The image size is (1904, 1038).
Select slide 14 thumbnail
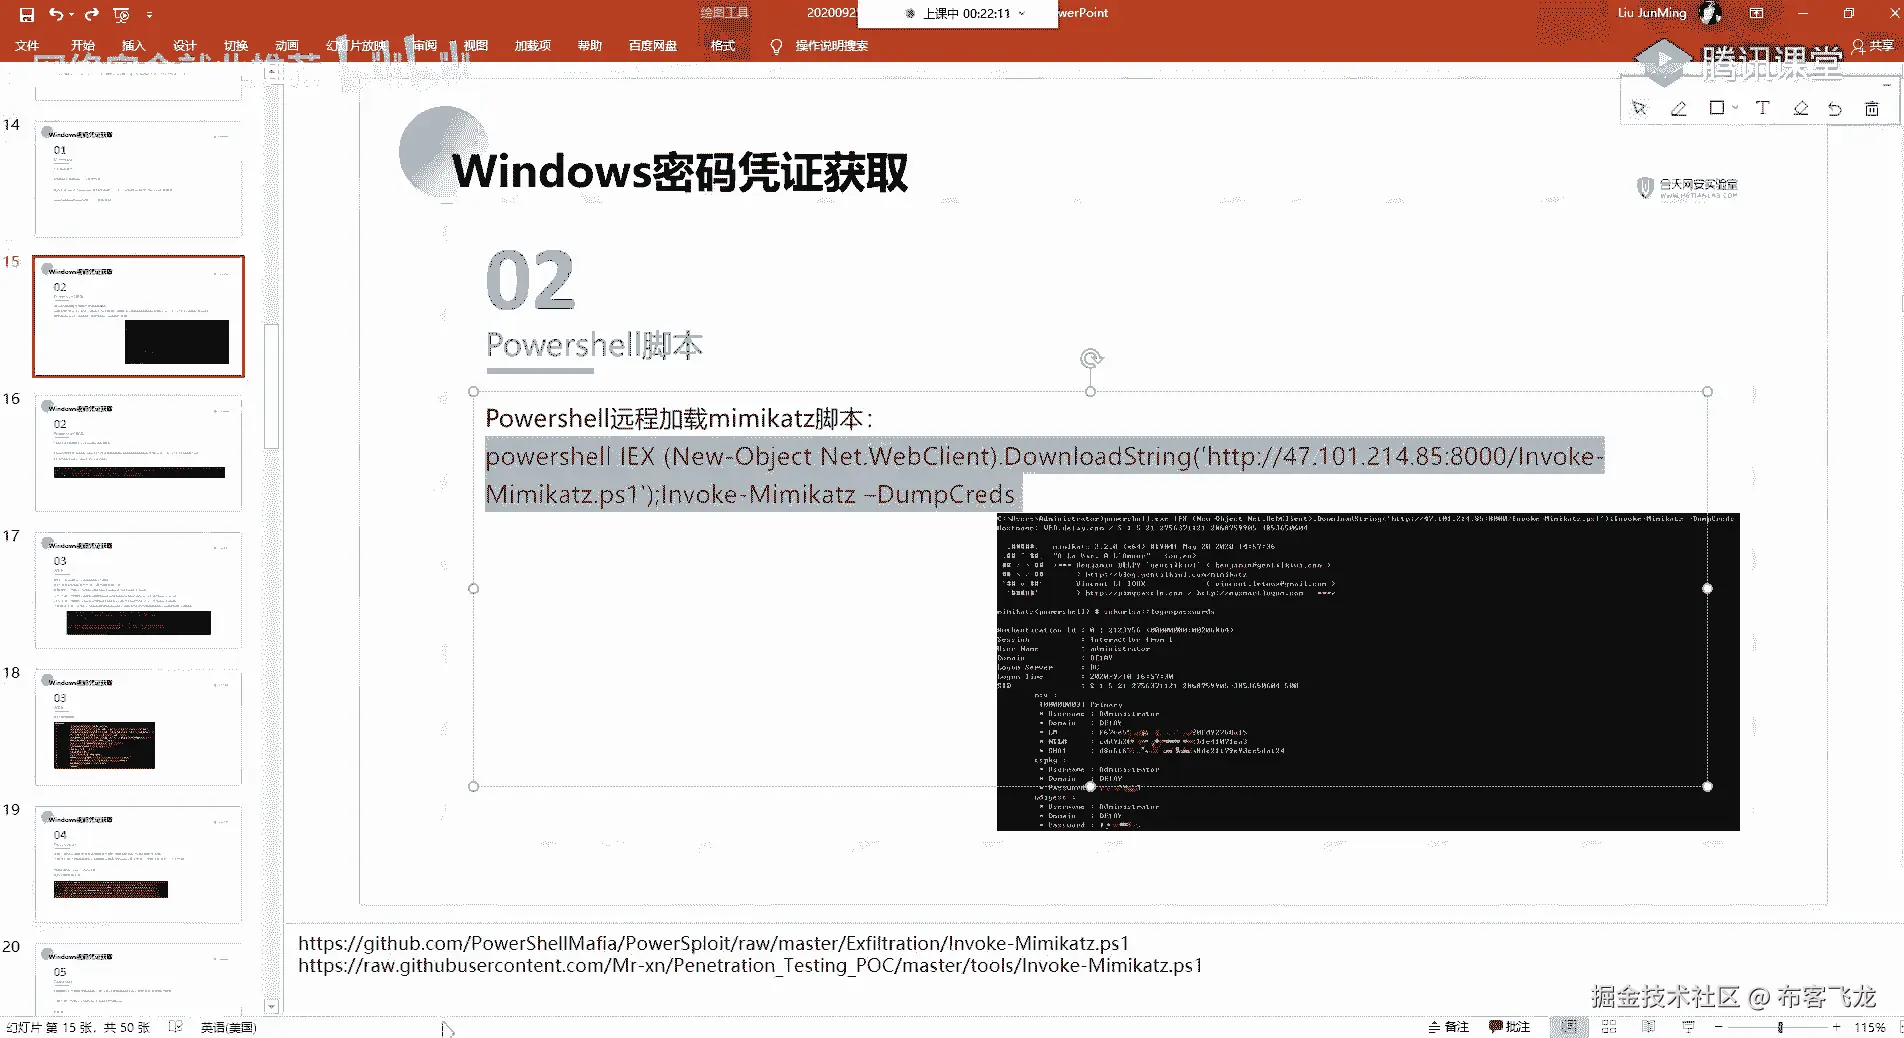[x=138, y=178]
